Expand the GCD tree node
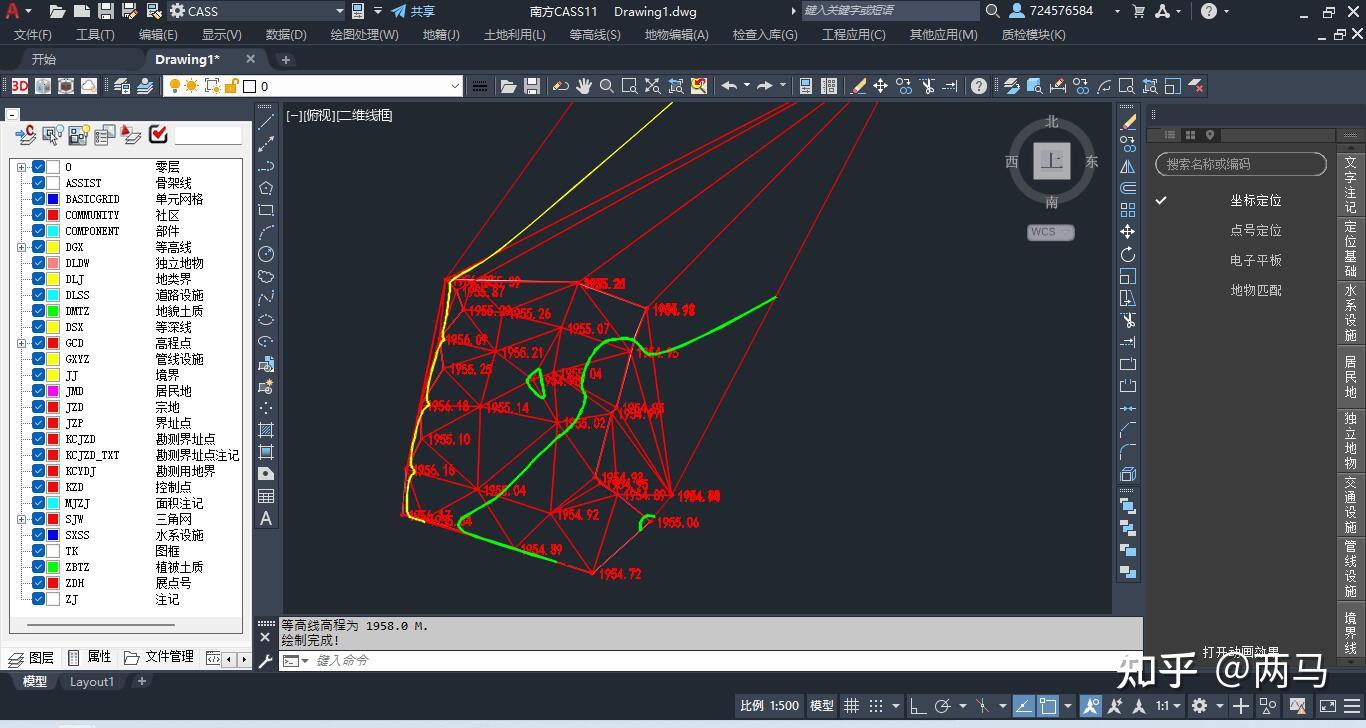 (22, 343)
